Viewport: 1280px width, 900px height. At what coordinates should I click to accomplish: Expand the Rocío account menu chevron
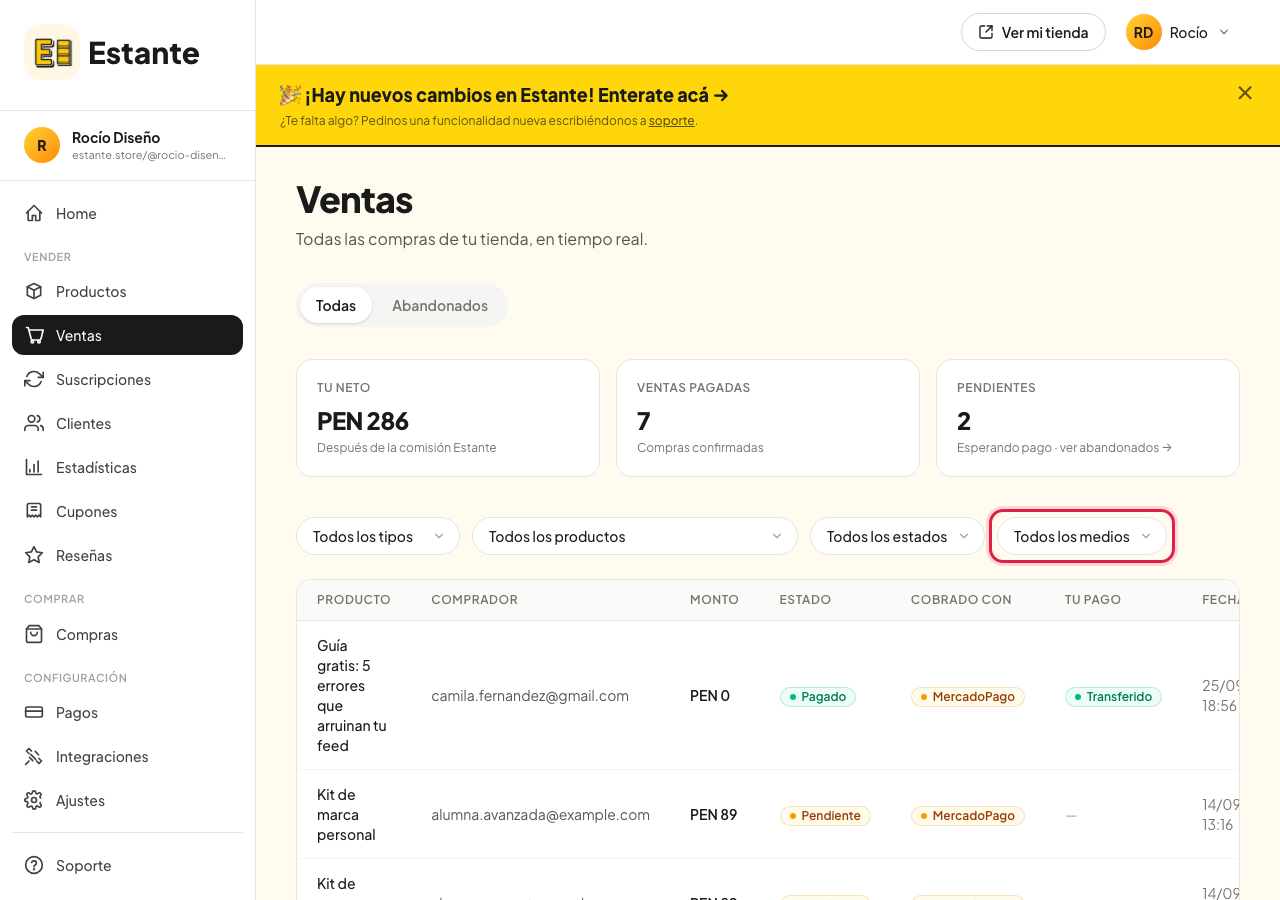(x=1224, y=32)
